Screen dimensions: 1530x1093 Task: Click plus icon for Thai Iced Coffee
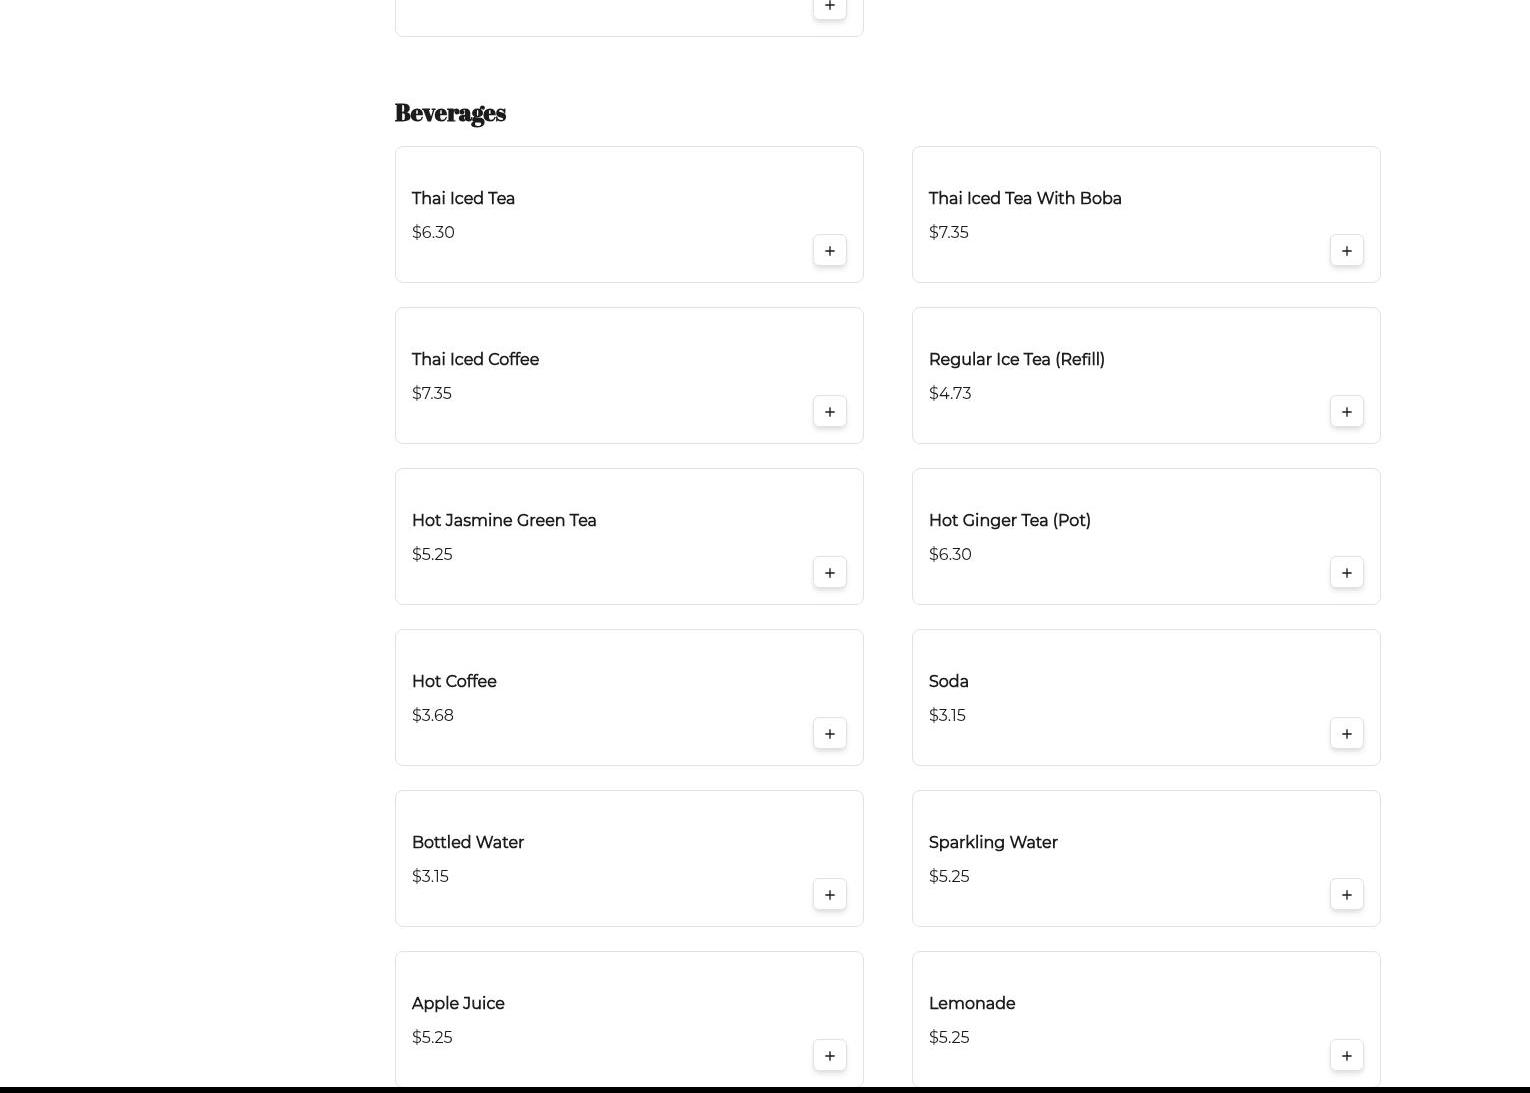[x=829, y=412]
